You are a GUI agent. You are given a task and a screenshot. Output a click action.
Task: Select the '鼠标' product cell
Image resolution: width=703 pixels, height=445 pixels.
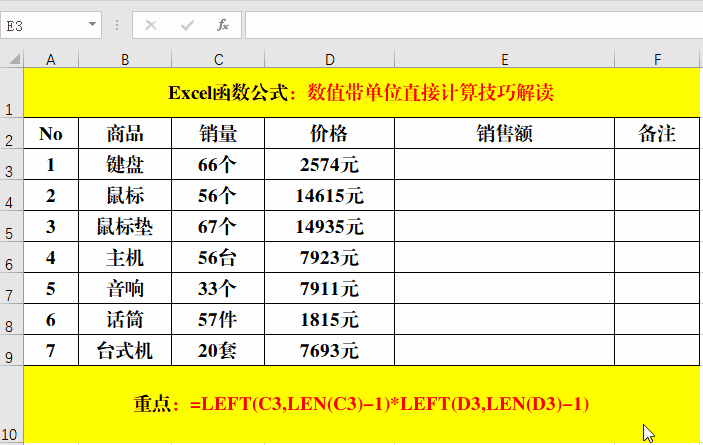[x=125, y=195]
